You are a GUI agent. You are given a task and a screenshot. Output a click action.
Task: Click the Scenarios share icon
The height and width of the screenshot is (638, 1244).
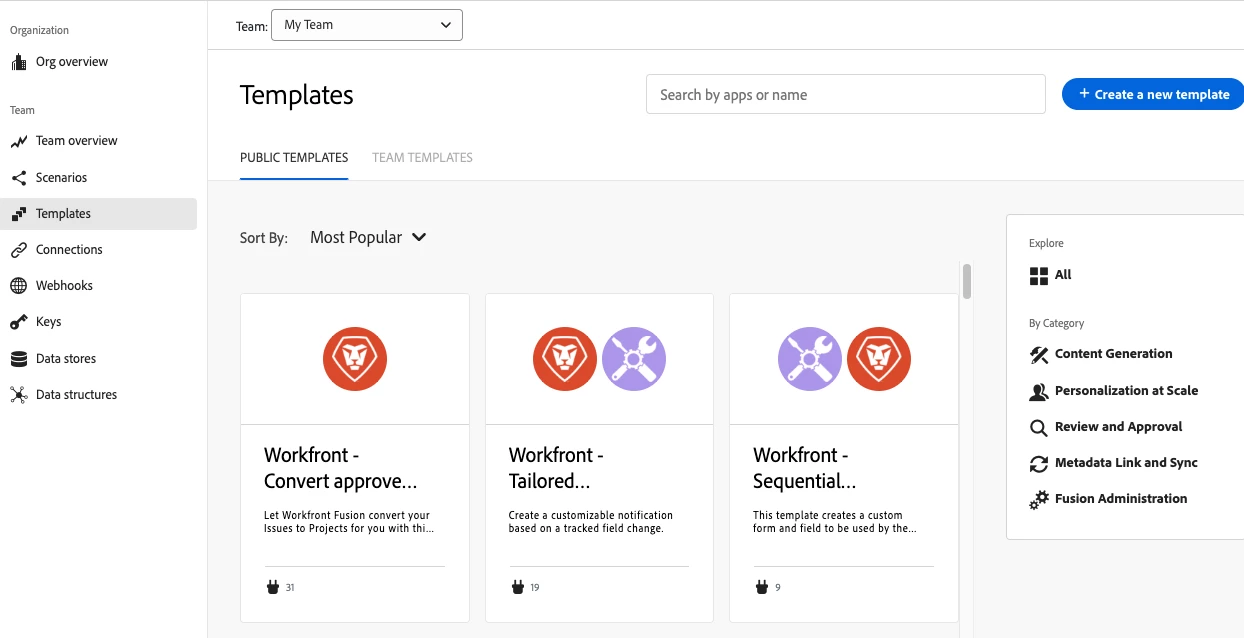[19, 178]
